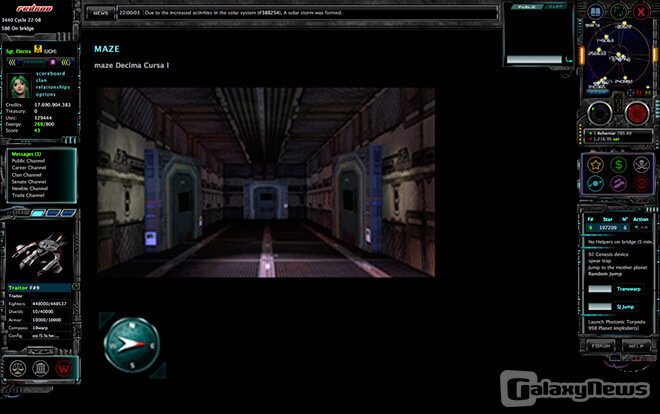
Task: Switch to Senate Channel
Action: point(29,181)
